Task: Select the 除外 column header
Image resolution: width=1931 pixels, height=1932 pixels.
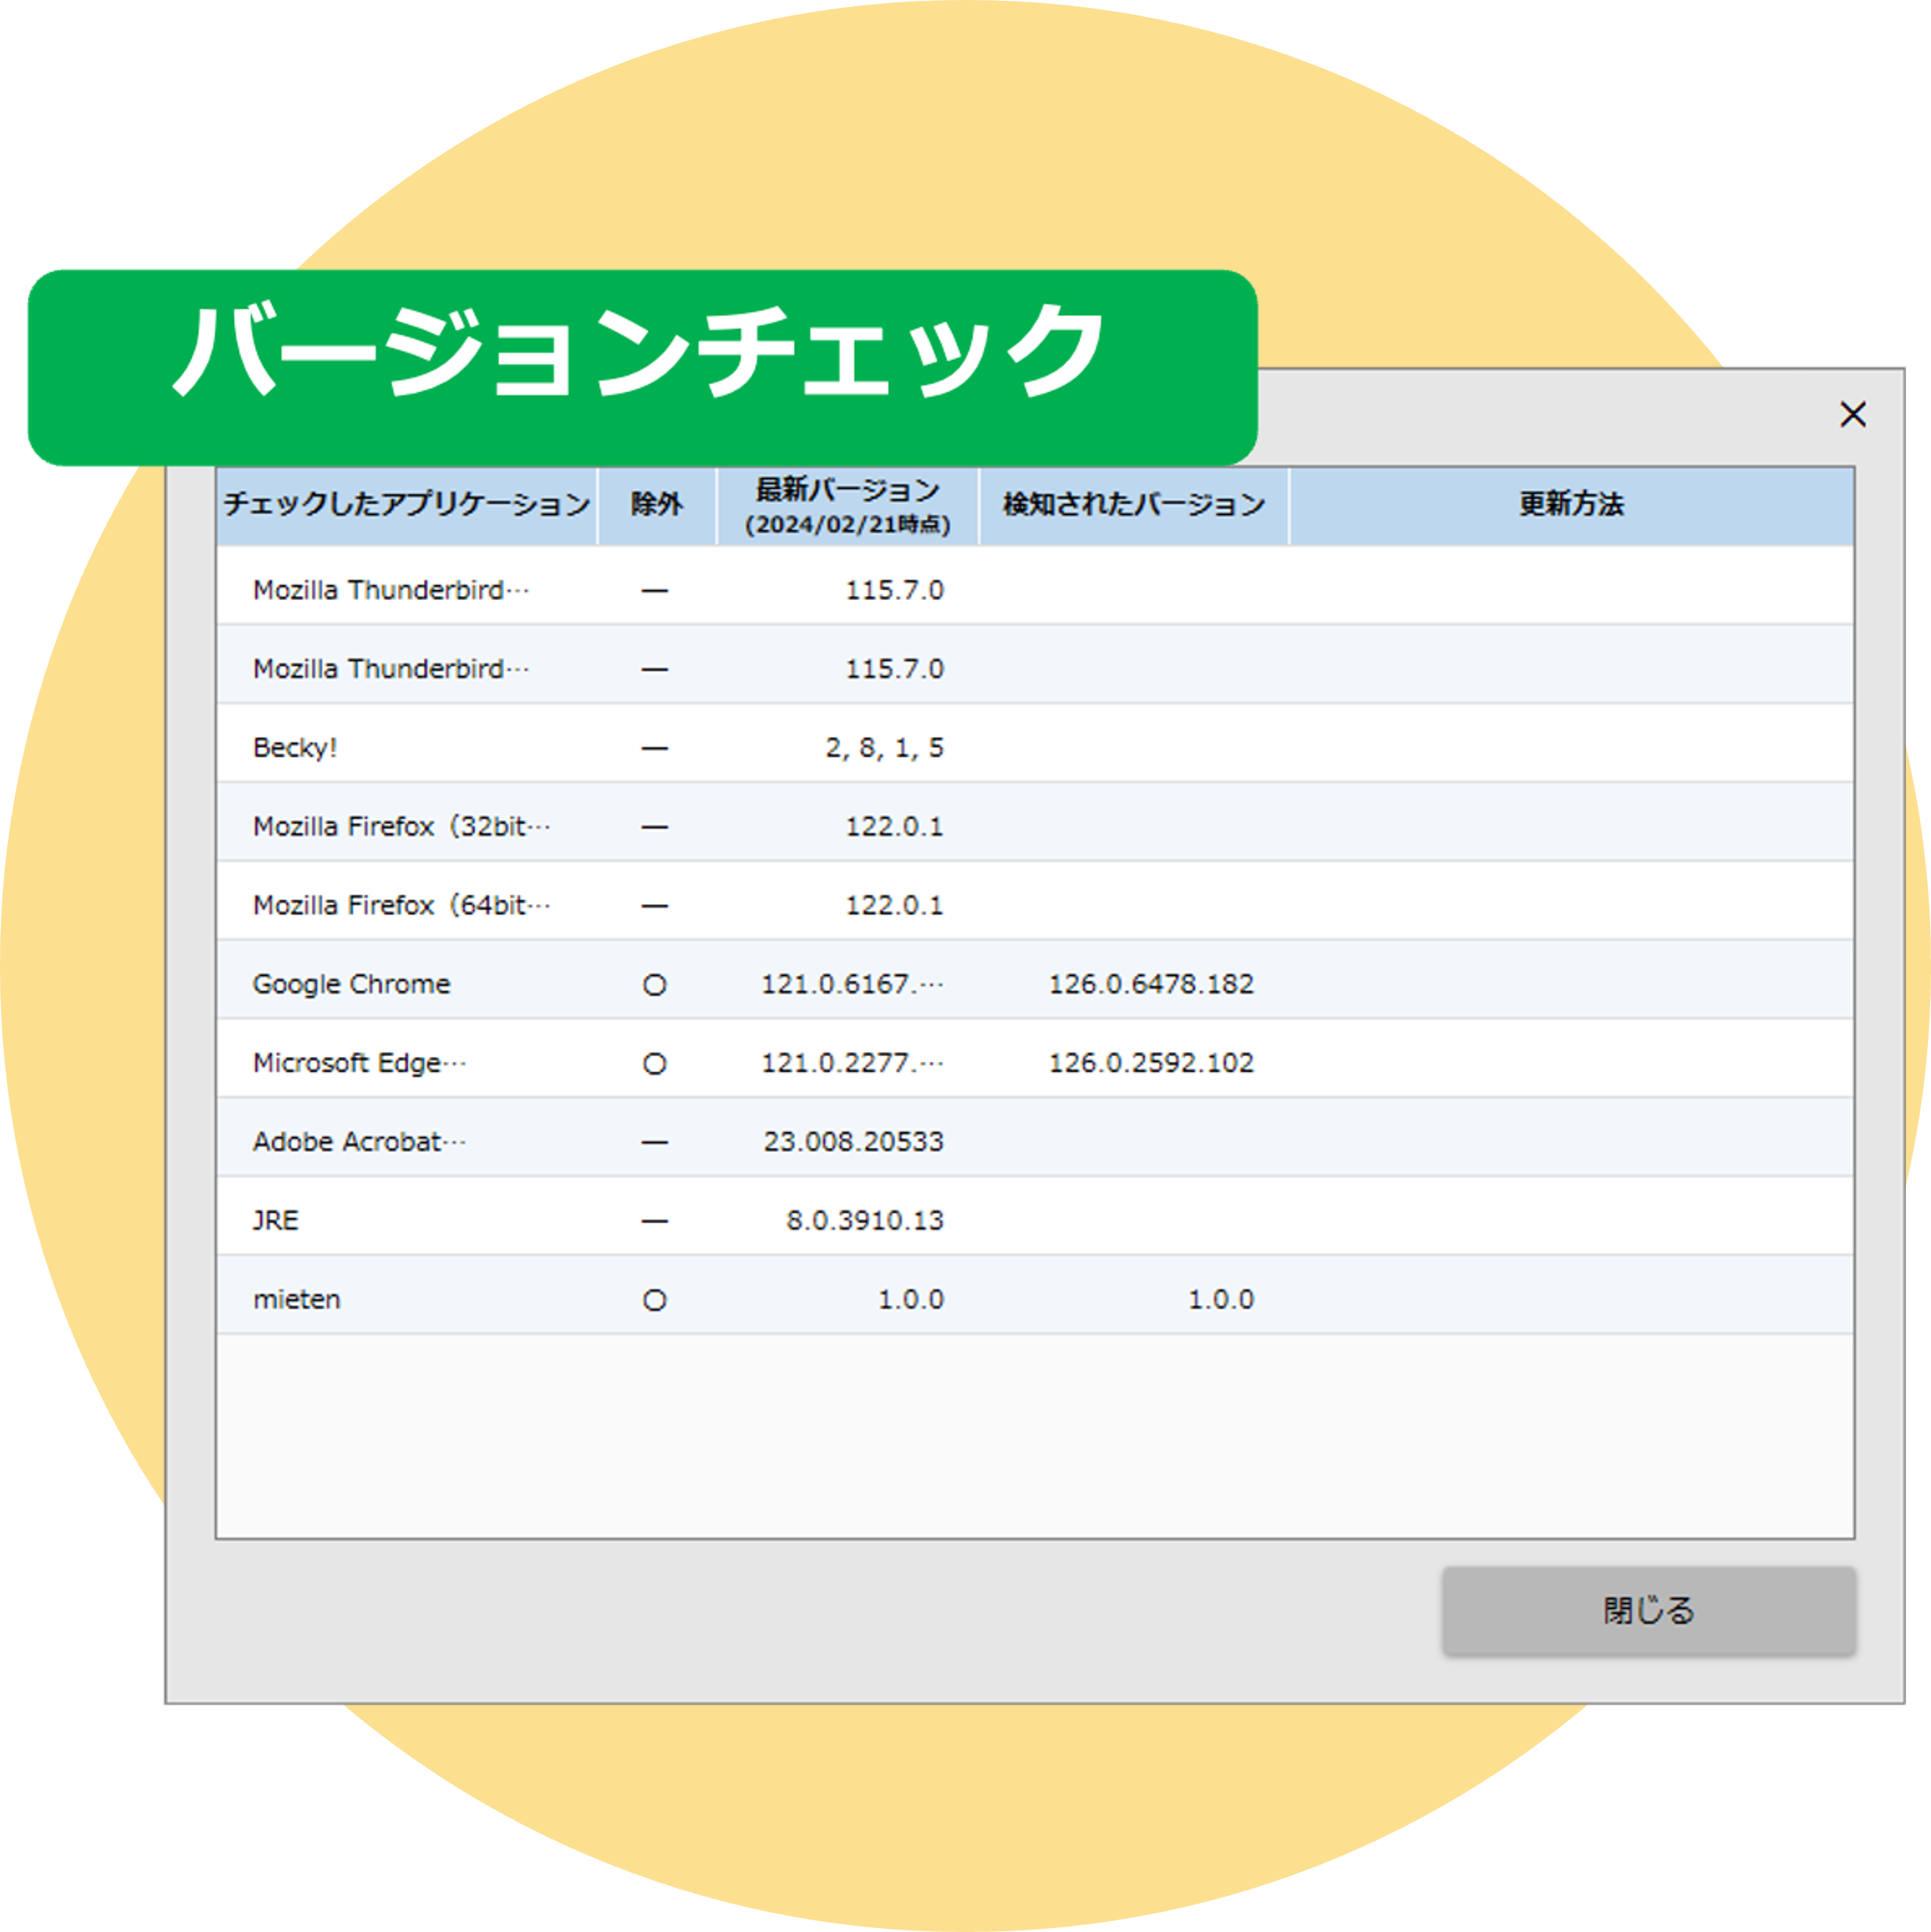Action: [x=656, y=505]
